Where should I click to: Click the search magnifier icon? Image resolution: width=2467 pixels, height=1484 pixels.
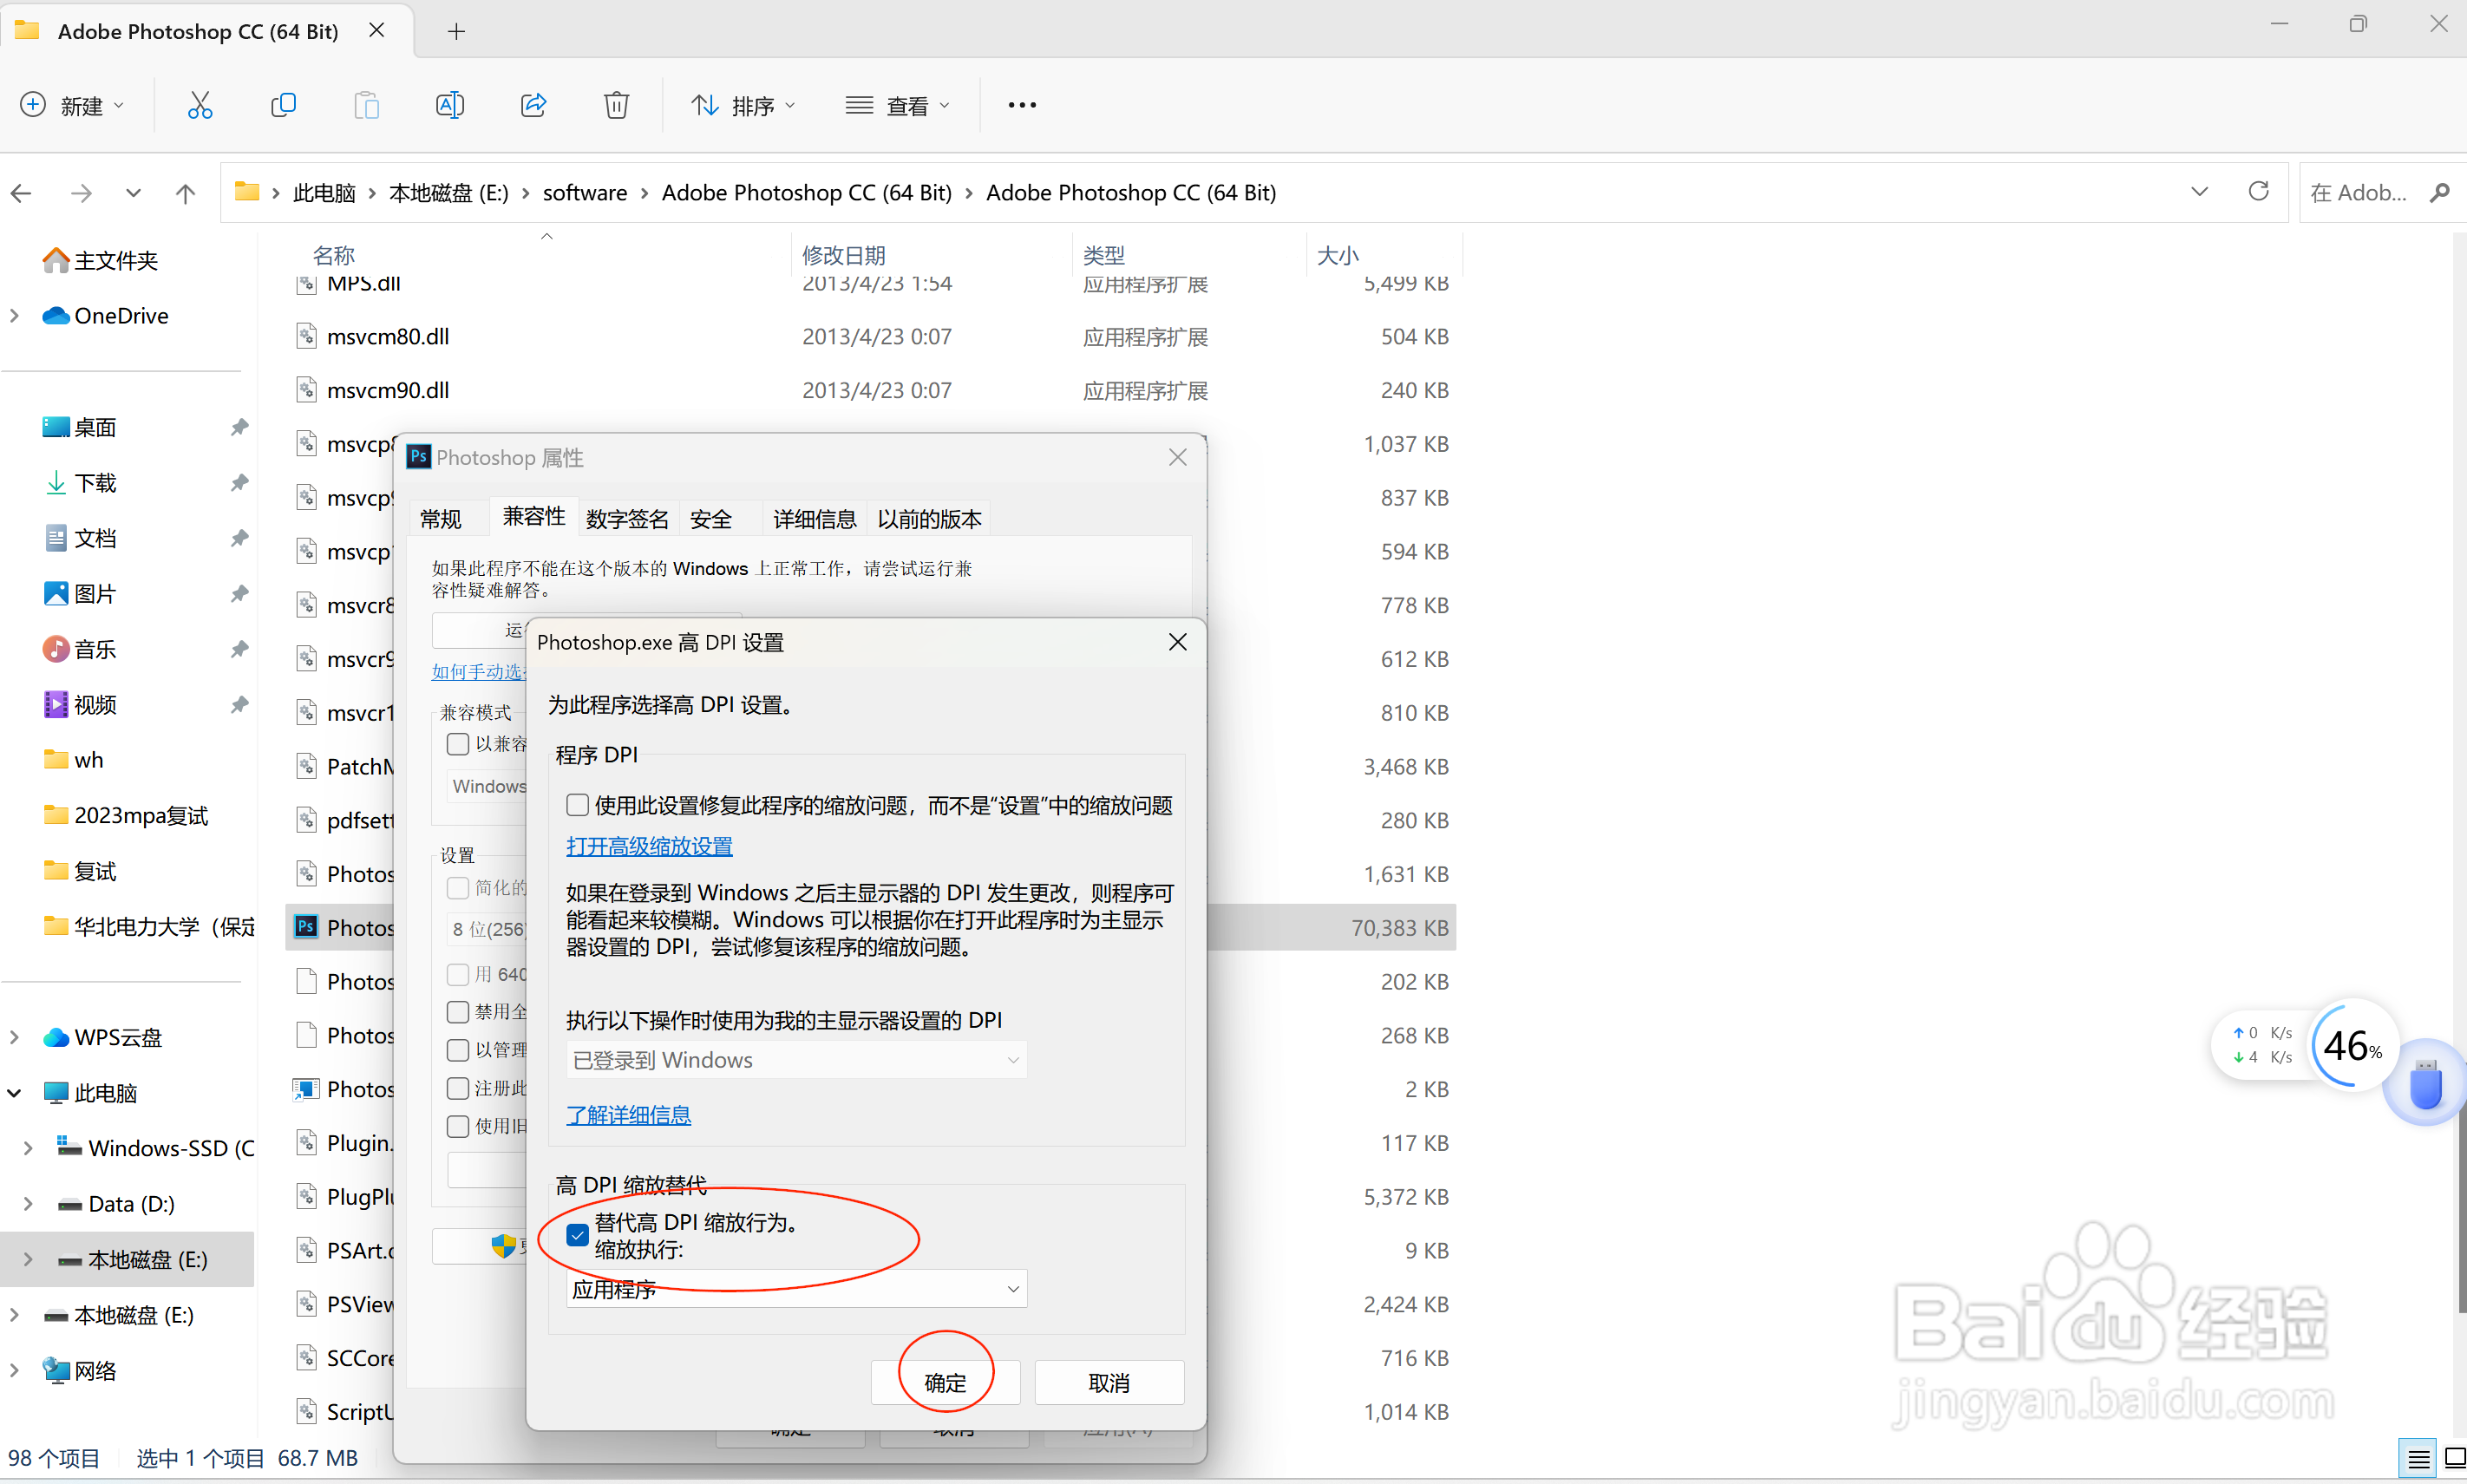click(2439, 192)
